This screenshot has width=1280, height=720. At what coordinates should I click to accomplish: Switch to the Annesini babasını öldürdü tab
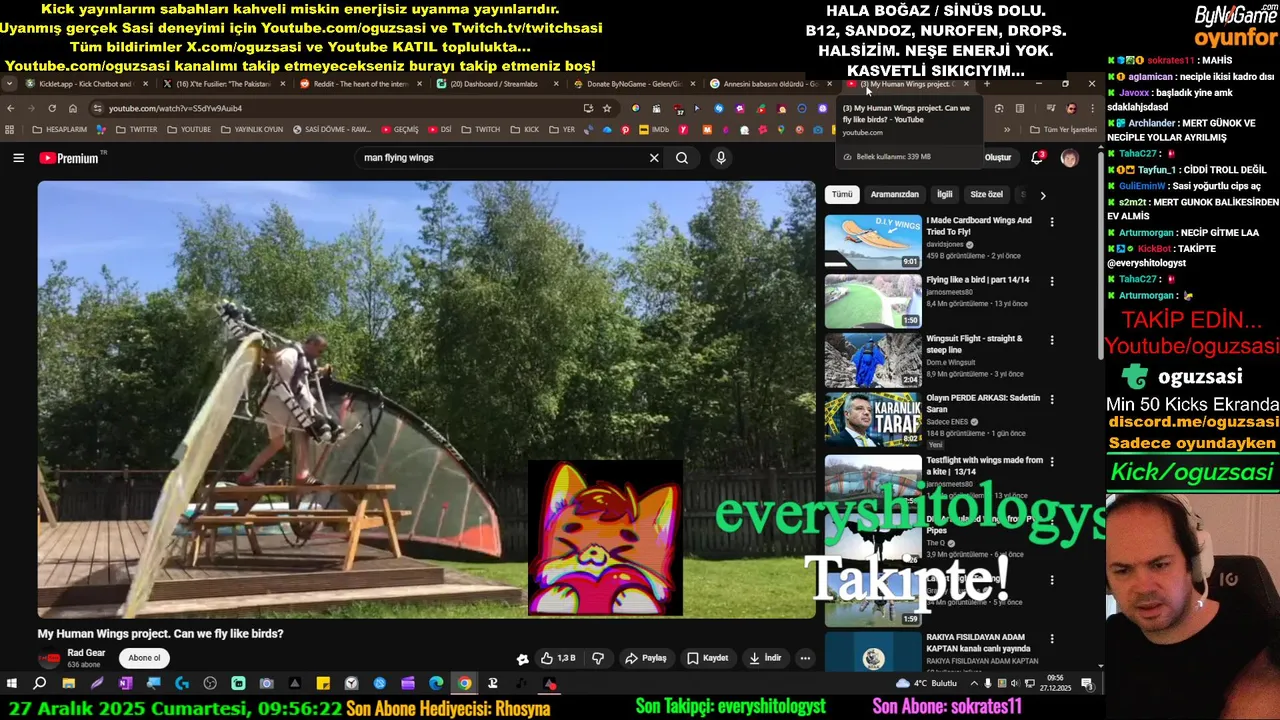pos(769,84)
